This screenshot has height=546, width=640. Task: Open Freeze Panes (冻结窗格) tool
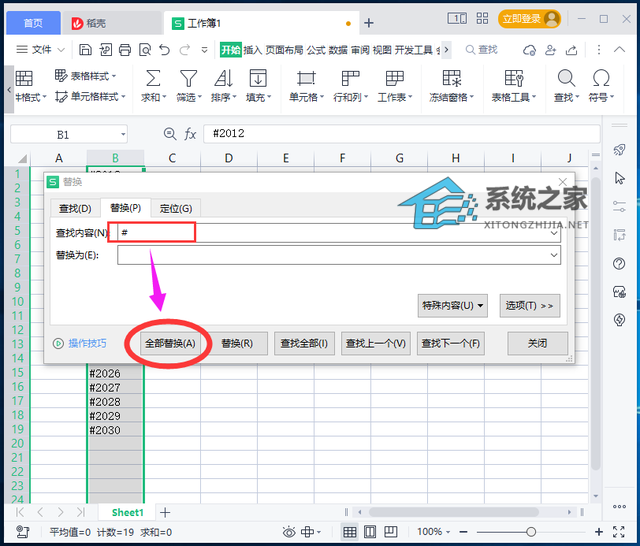tap(451, 86)
